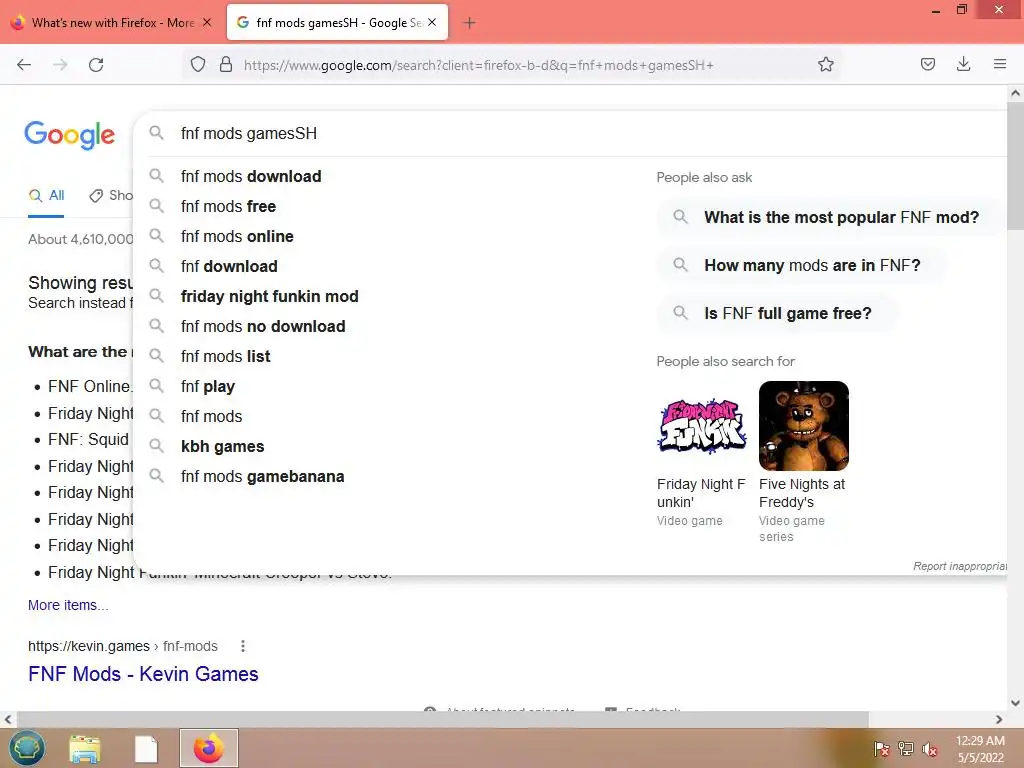Select suggestion 'fnf play'
The width and height of the screenshot is (1024, 768).
208,387
